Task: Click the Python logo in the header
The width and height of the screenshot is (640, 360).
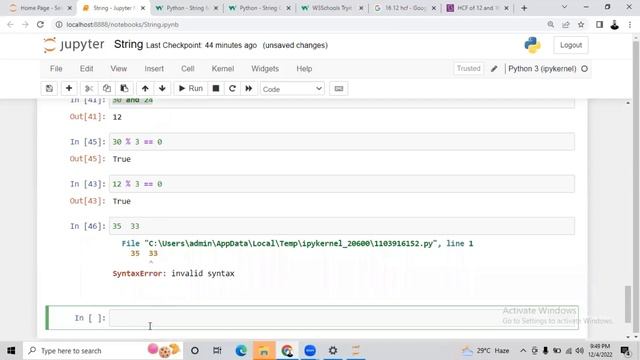Action: coord(532,45)
